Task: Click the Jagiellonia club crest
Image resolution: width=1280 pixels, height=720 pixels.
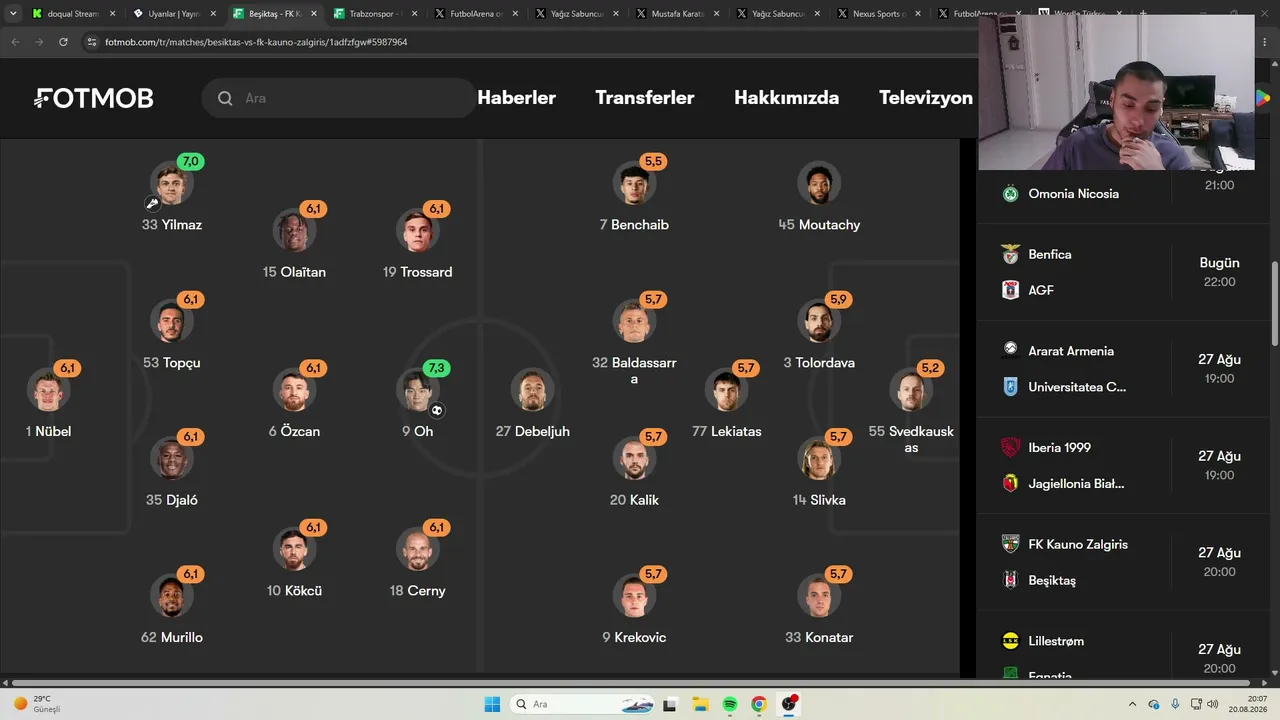Action: point(1010,484)
